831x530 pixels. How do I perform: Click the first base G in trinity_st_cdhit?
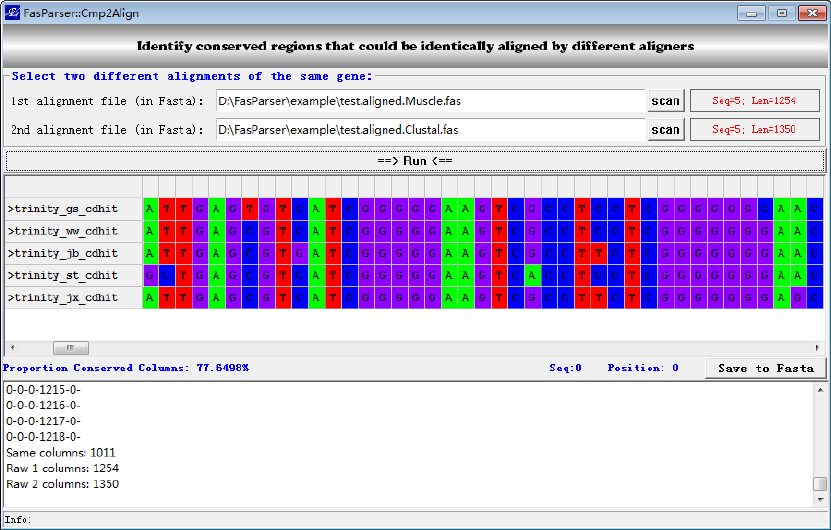(x=151, y=276)
